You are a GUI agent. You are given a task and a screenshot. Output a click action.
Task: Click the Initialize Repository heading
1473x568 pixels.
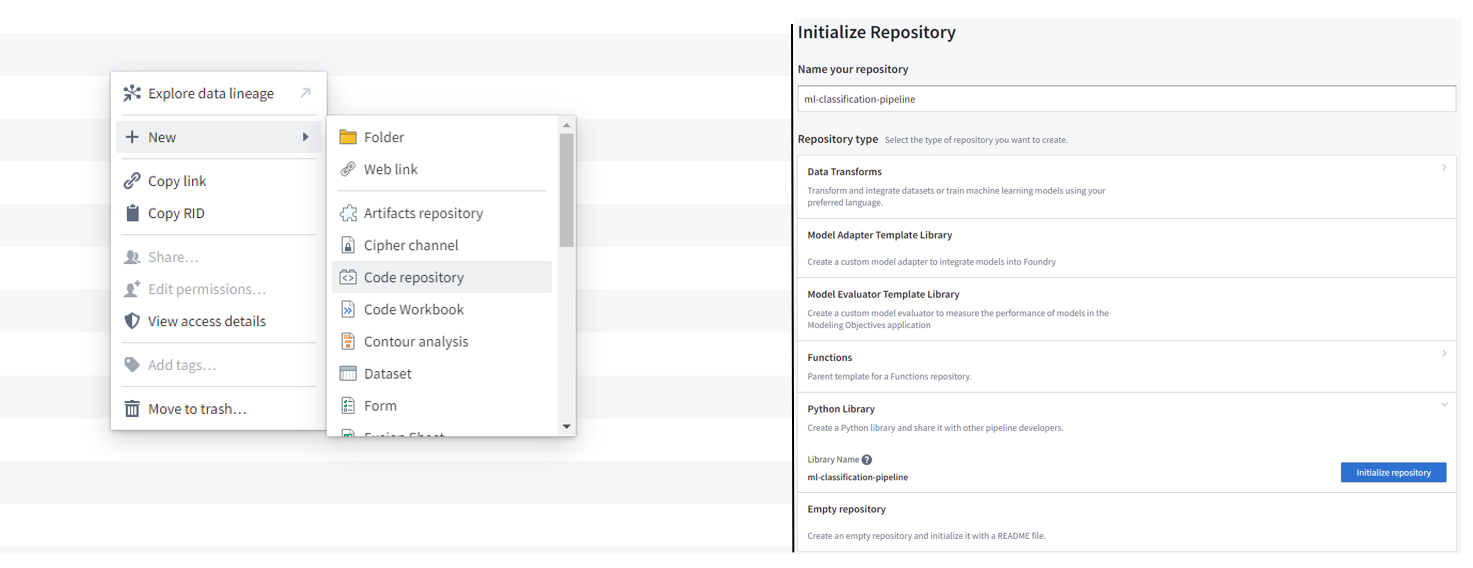[877, 32]
